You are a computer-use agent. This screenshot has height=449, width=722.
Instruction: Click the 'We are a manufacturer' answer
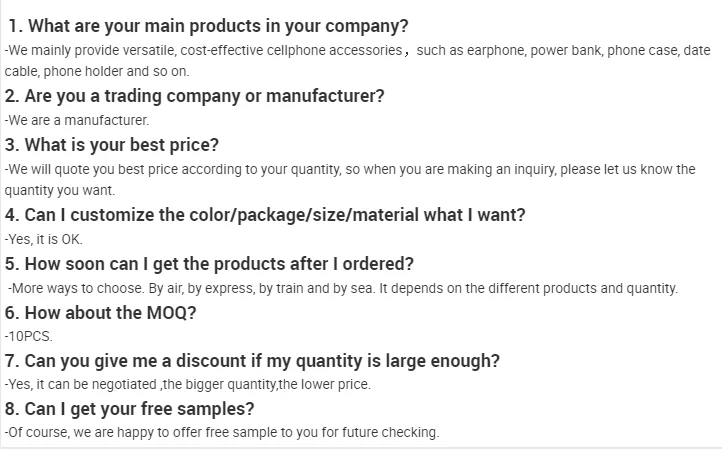point(77,120)
